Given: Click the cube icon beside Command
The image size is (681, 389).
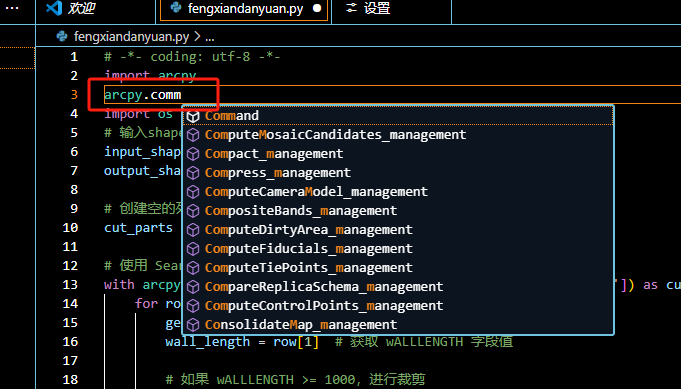Looking at the screenshot, I should [193, 116].
